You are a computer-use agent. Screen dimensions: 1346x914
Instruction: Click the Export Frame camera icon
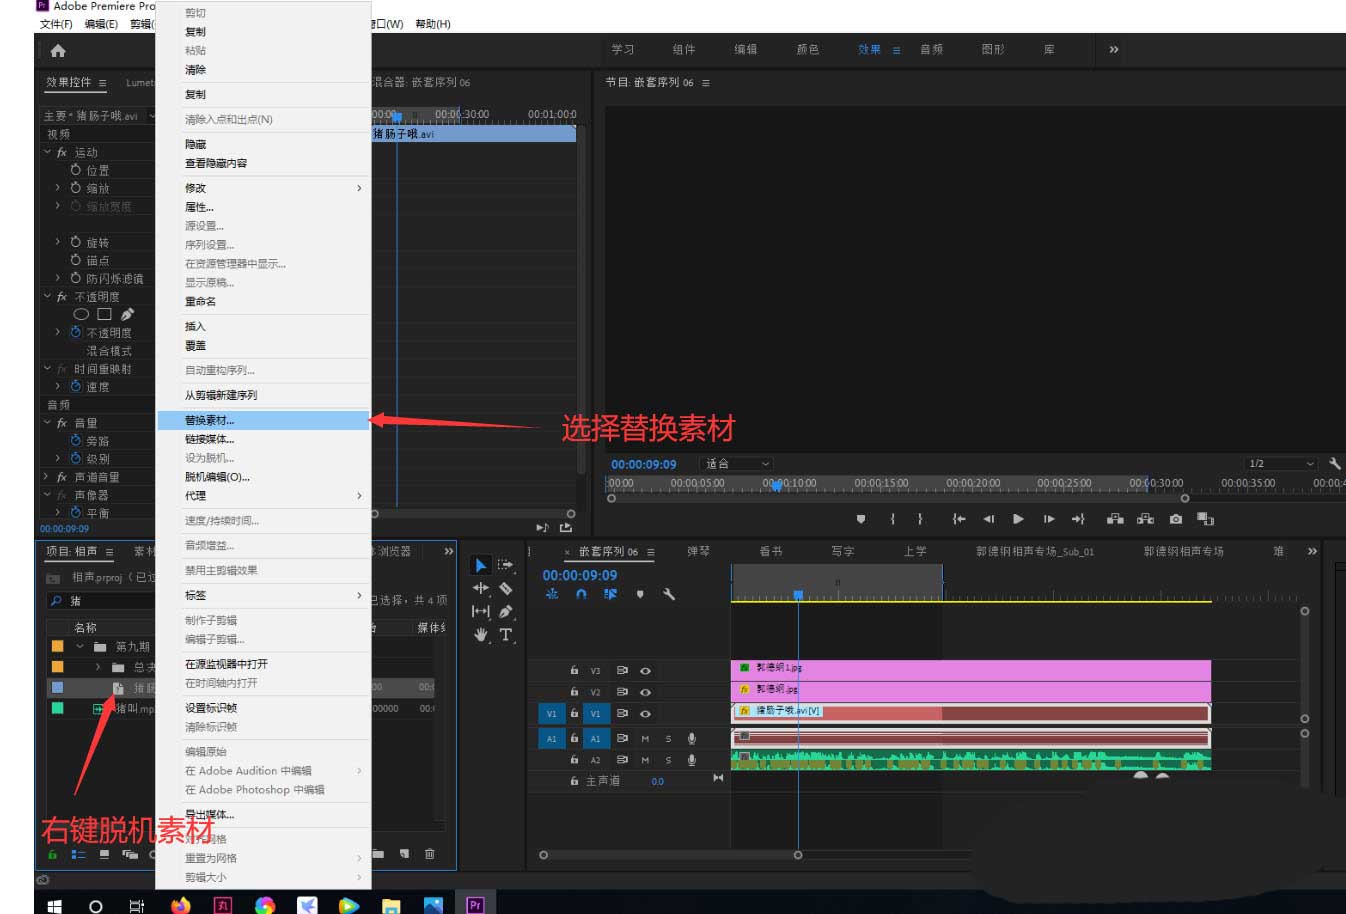1176,519
